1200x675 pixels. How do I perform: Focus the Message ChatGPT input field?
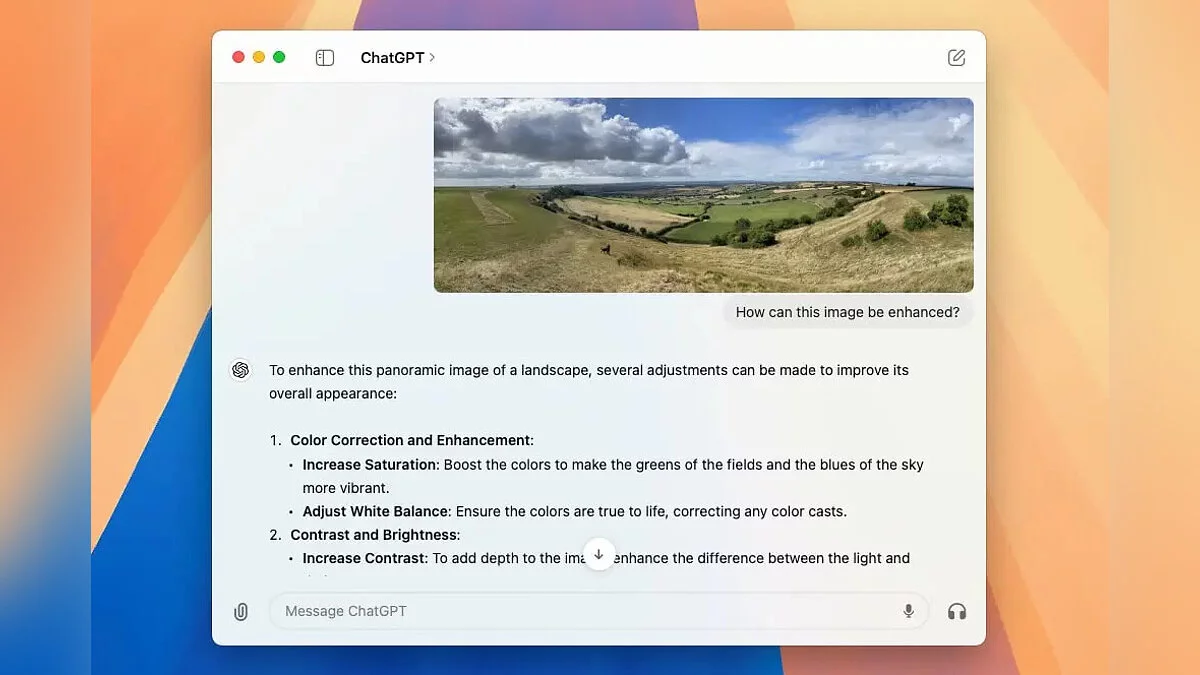[x=598, y=611]
